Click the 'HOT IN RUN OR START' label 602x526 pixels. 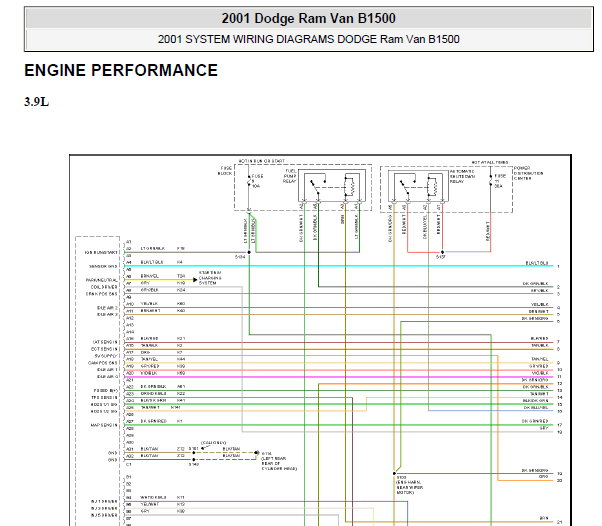pyautogui.click(x=261, y=161)
